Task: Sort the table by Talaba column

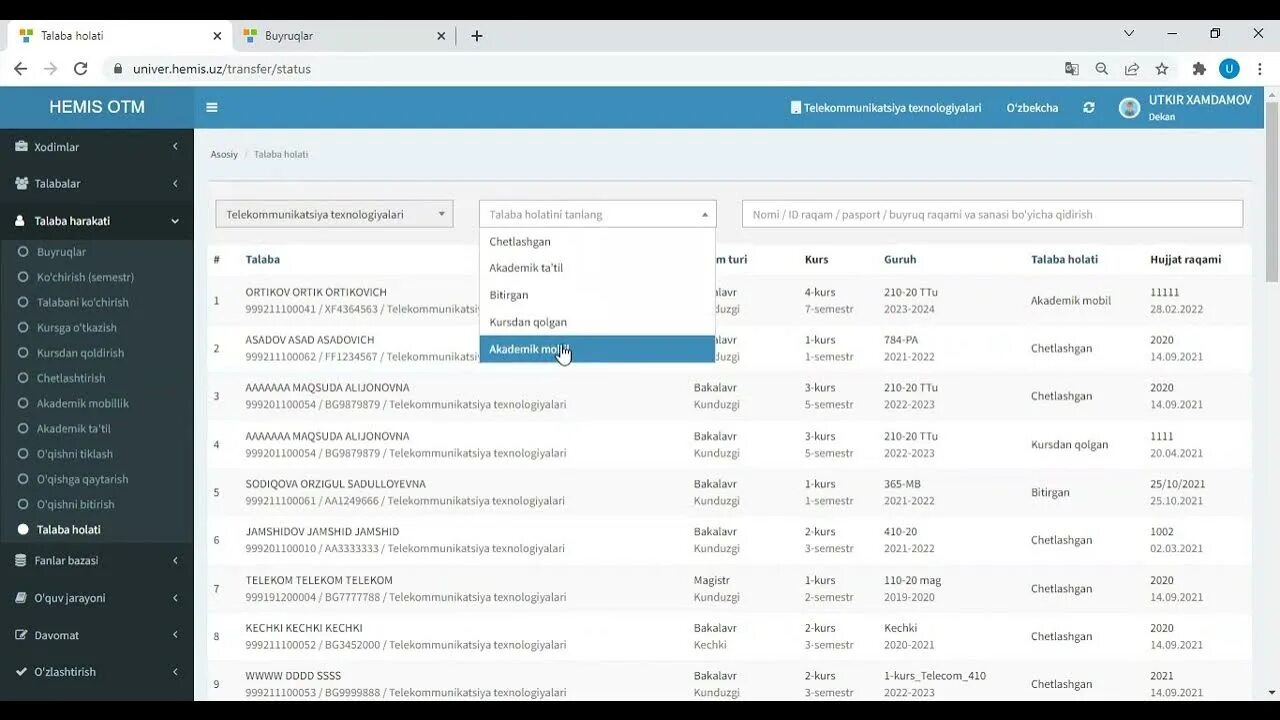Action: (263, 259)
